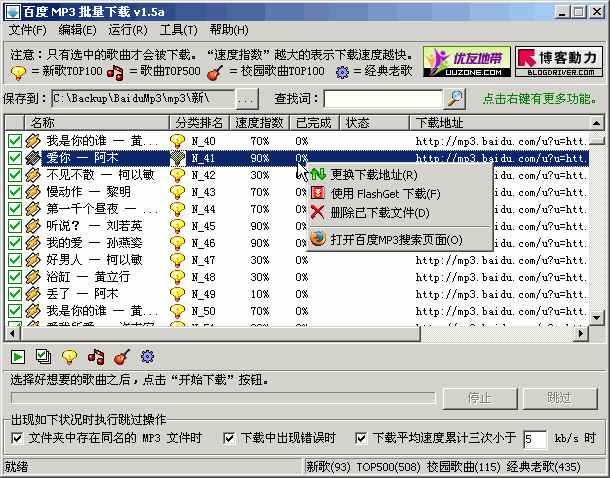This screenshot has height=478, width=610.
Task: Click the kb/s speed threshold field
Action: 535,439
